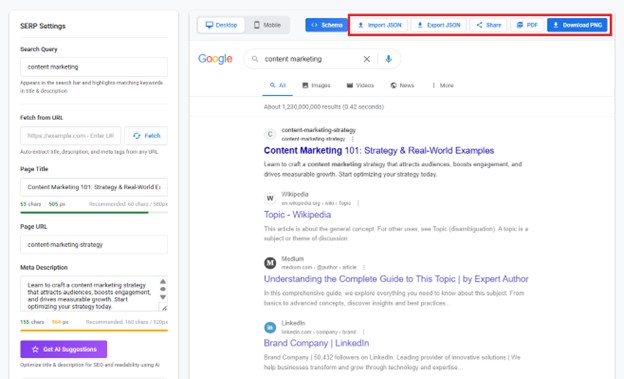This screenshot has height=379, width=624.
Task: Select the All results tab
Action: tap(278, 85)
